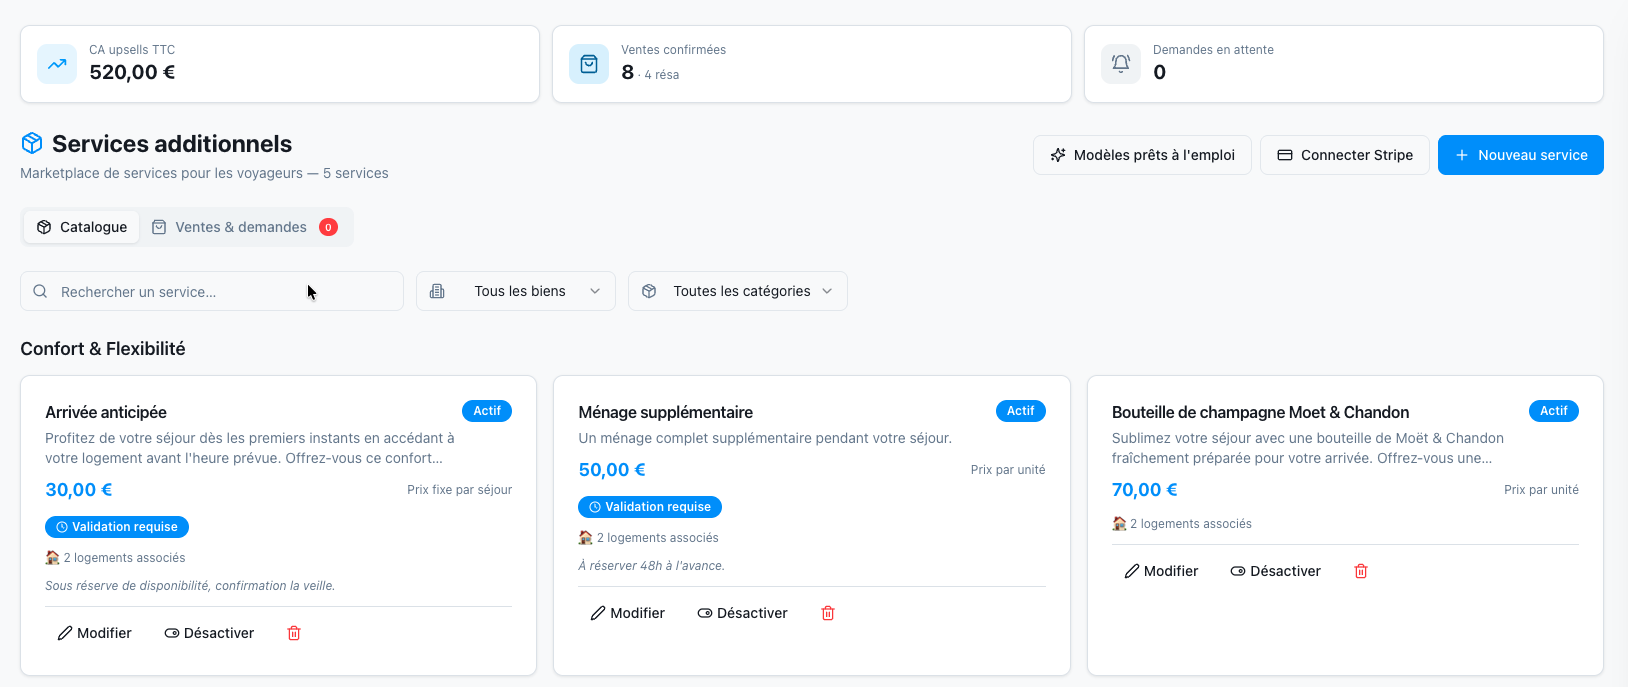The width and height of the screenshot is (1628, 687).
Task: Click the Actif badge on Arrivée anticipée
Action: coord(487,411)
